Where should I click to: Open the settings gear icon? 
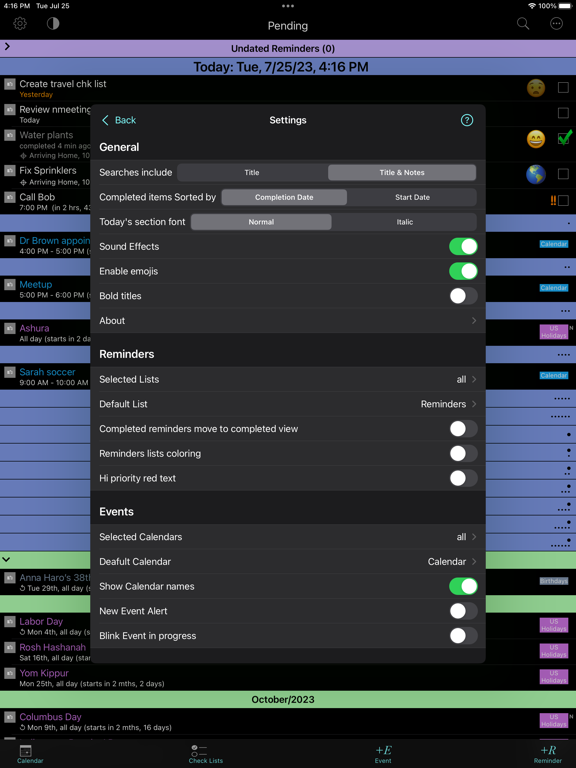coord(20,24)
